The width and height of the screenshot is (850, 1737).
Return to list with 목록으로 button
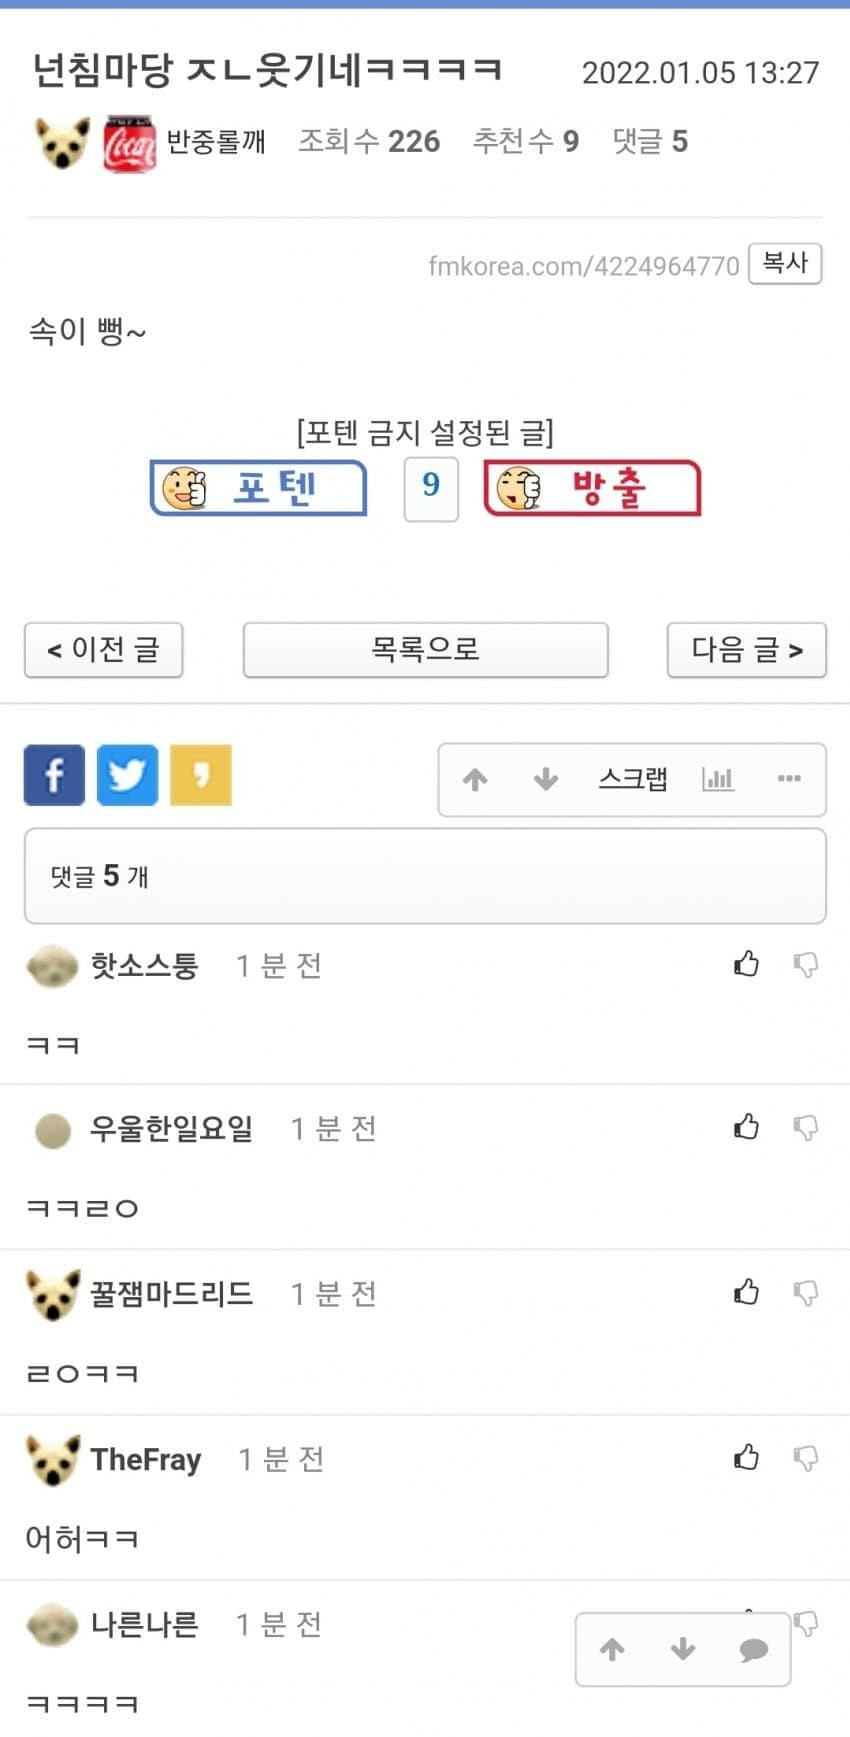[425, 650]
